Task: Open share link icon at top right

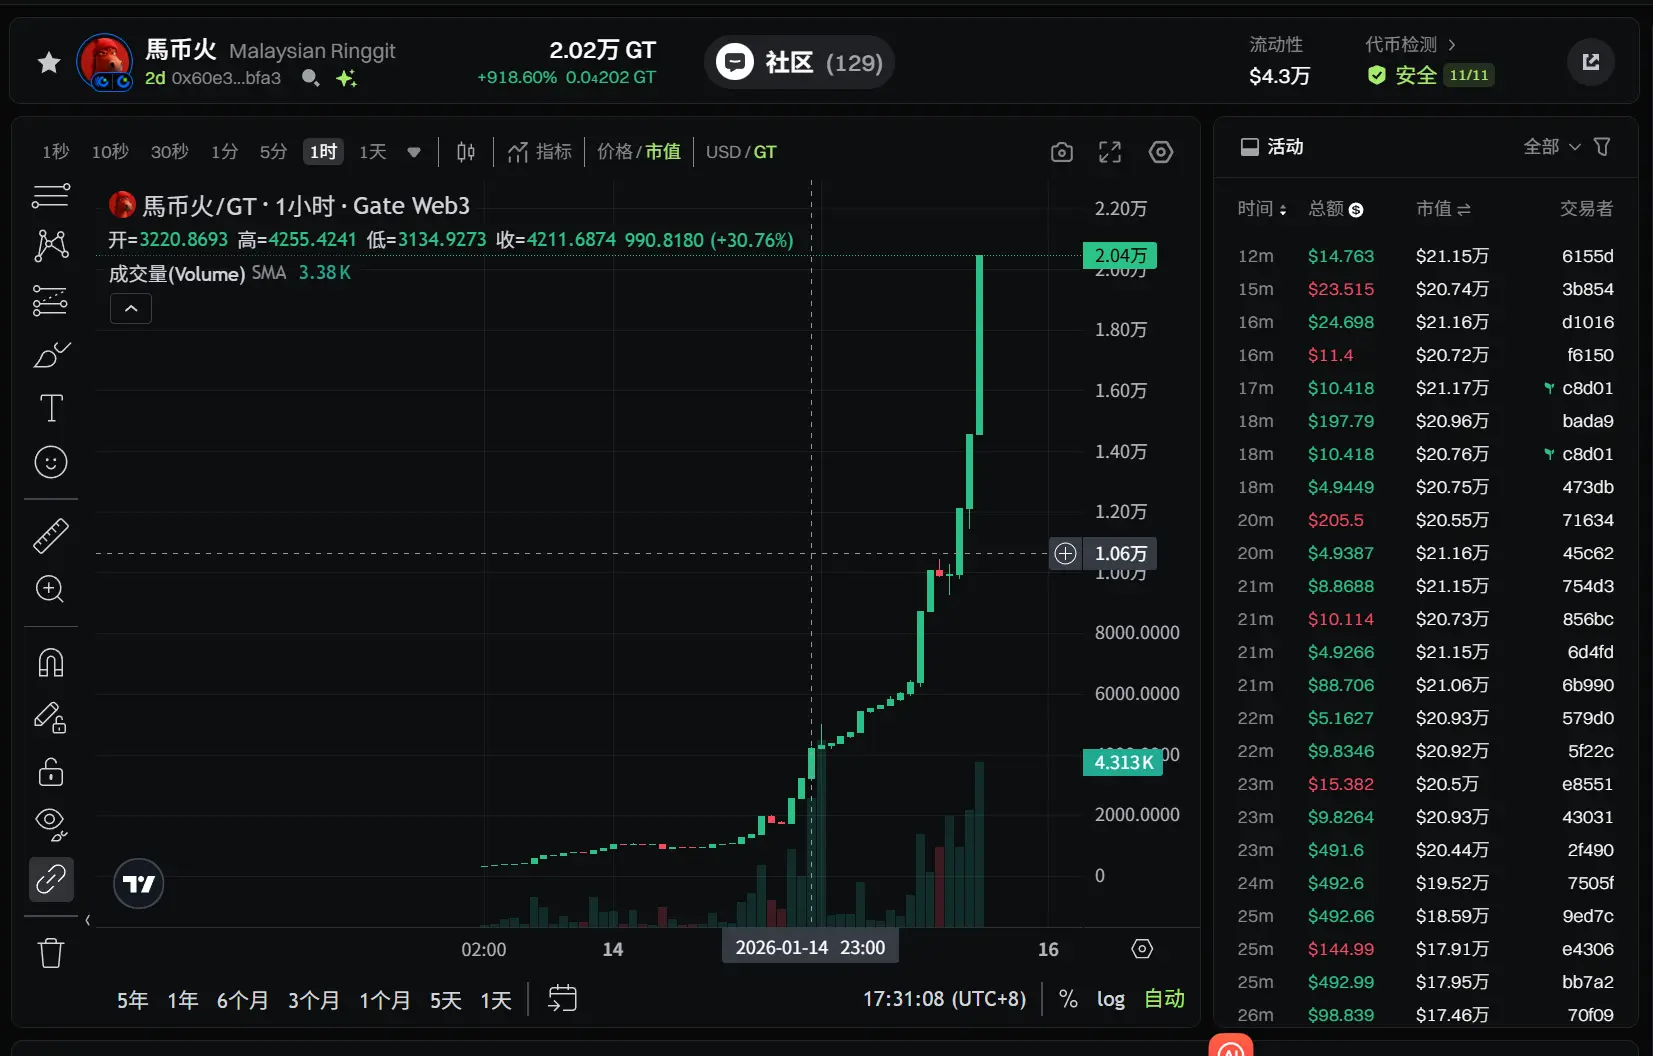Action: point(1591,62)
